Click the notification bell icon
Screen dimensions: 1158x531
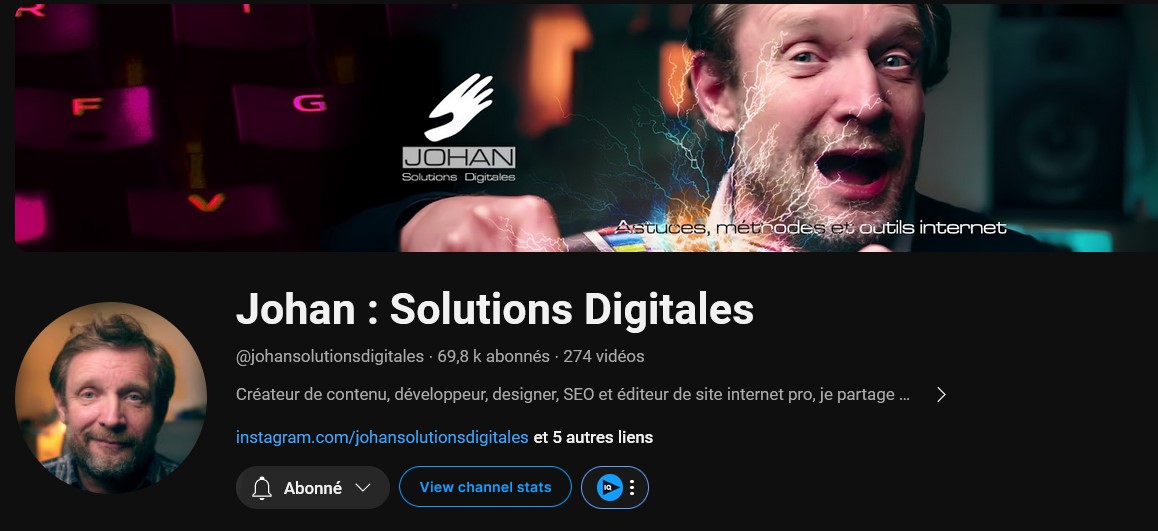(262, 488)
